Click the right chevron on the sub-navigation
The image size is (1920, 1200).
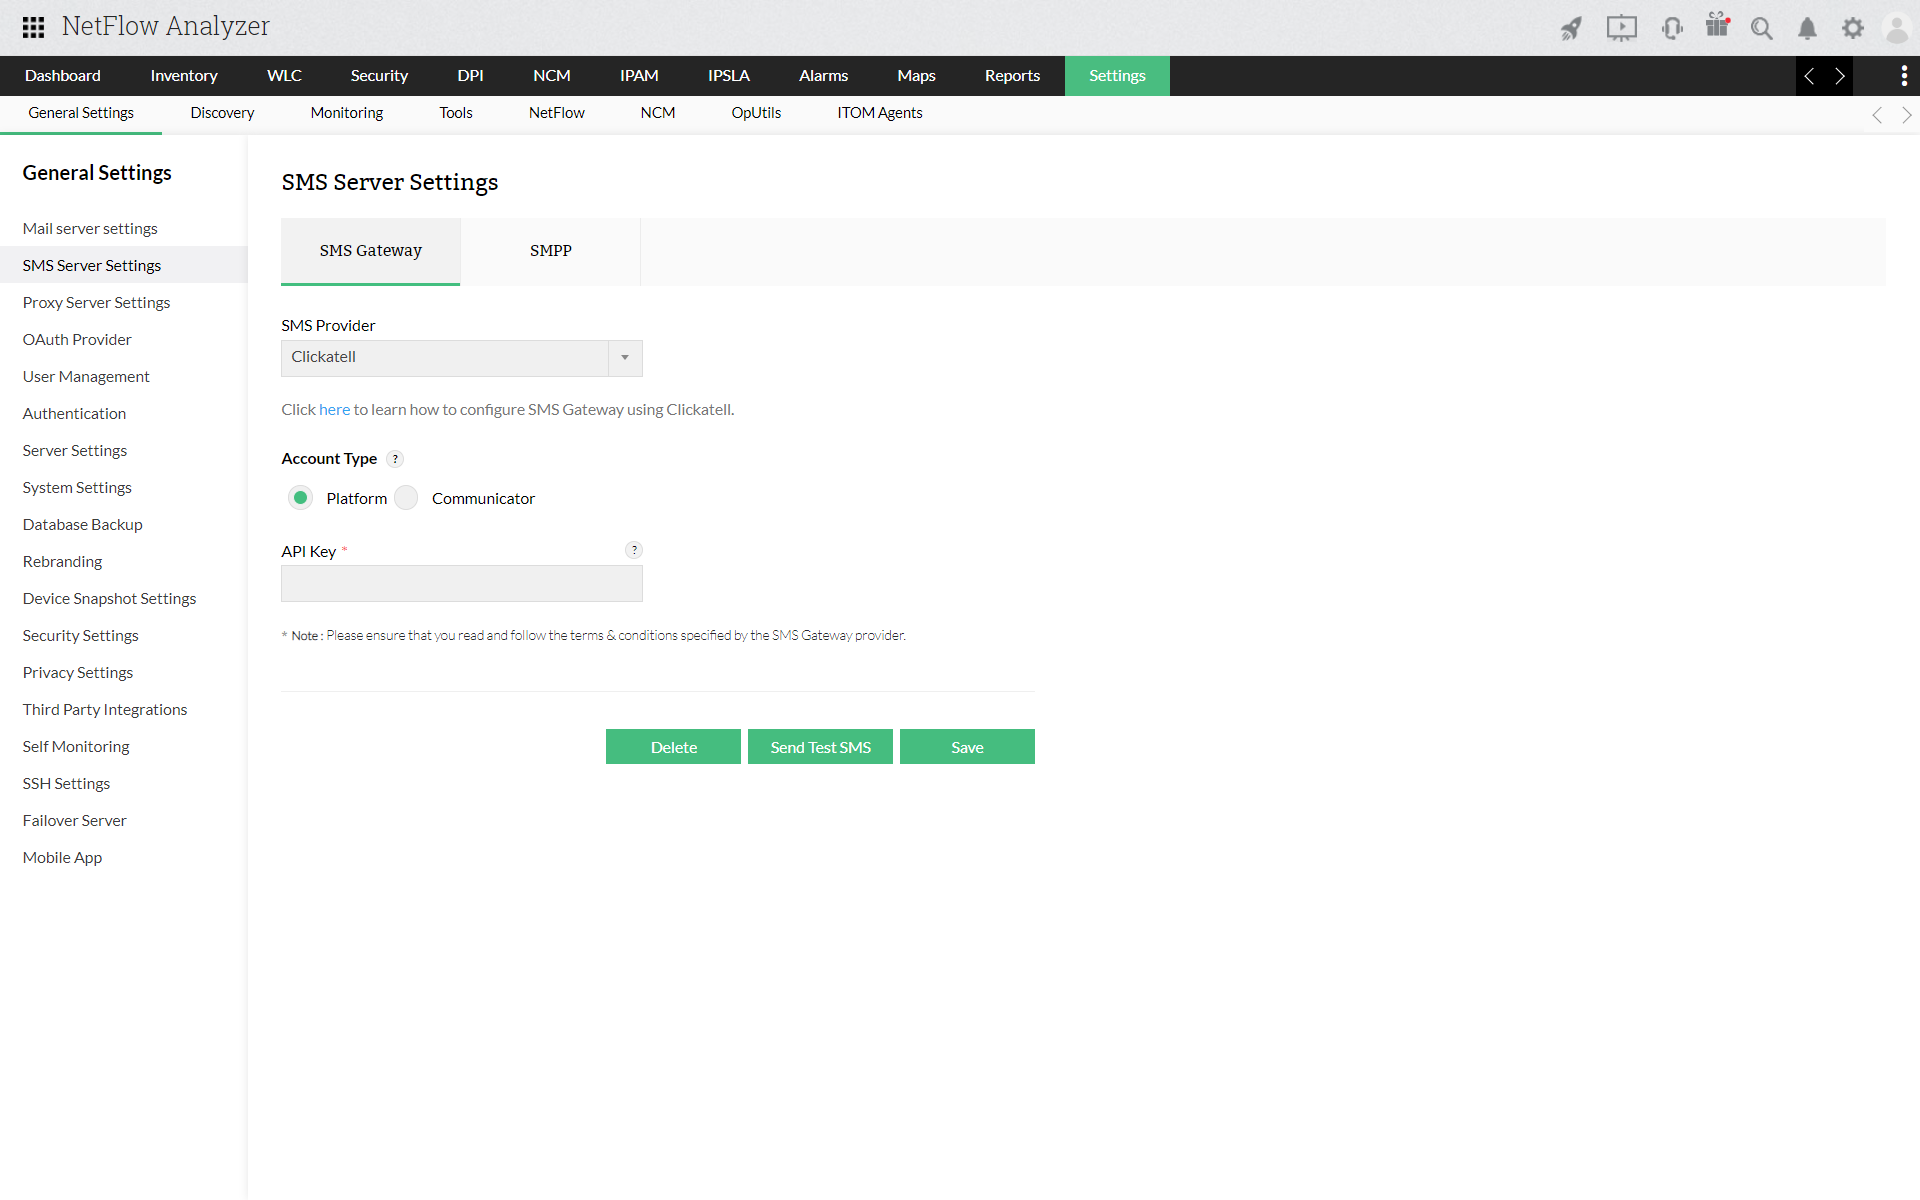pos(1908,115)
